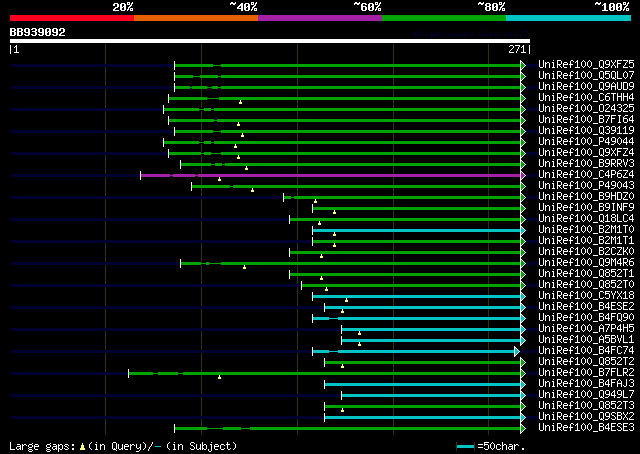Click the purple ~60% identity legend segment
The width and height of the screenshot is (640, 454).
pos(320,18)
